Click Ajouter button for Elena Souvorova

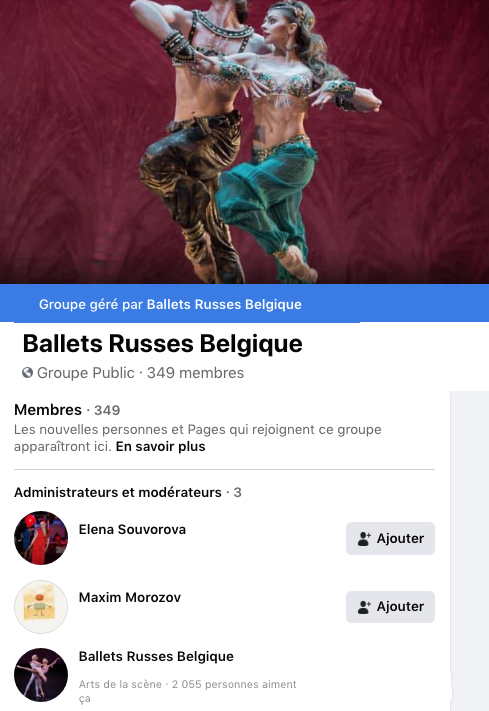[x=390, y=538]
